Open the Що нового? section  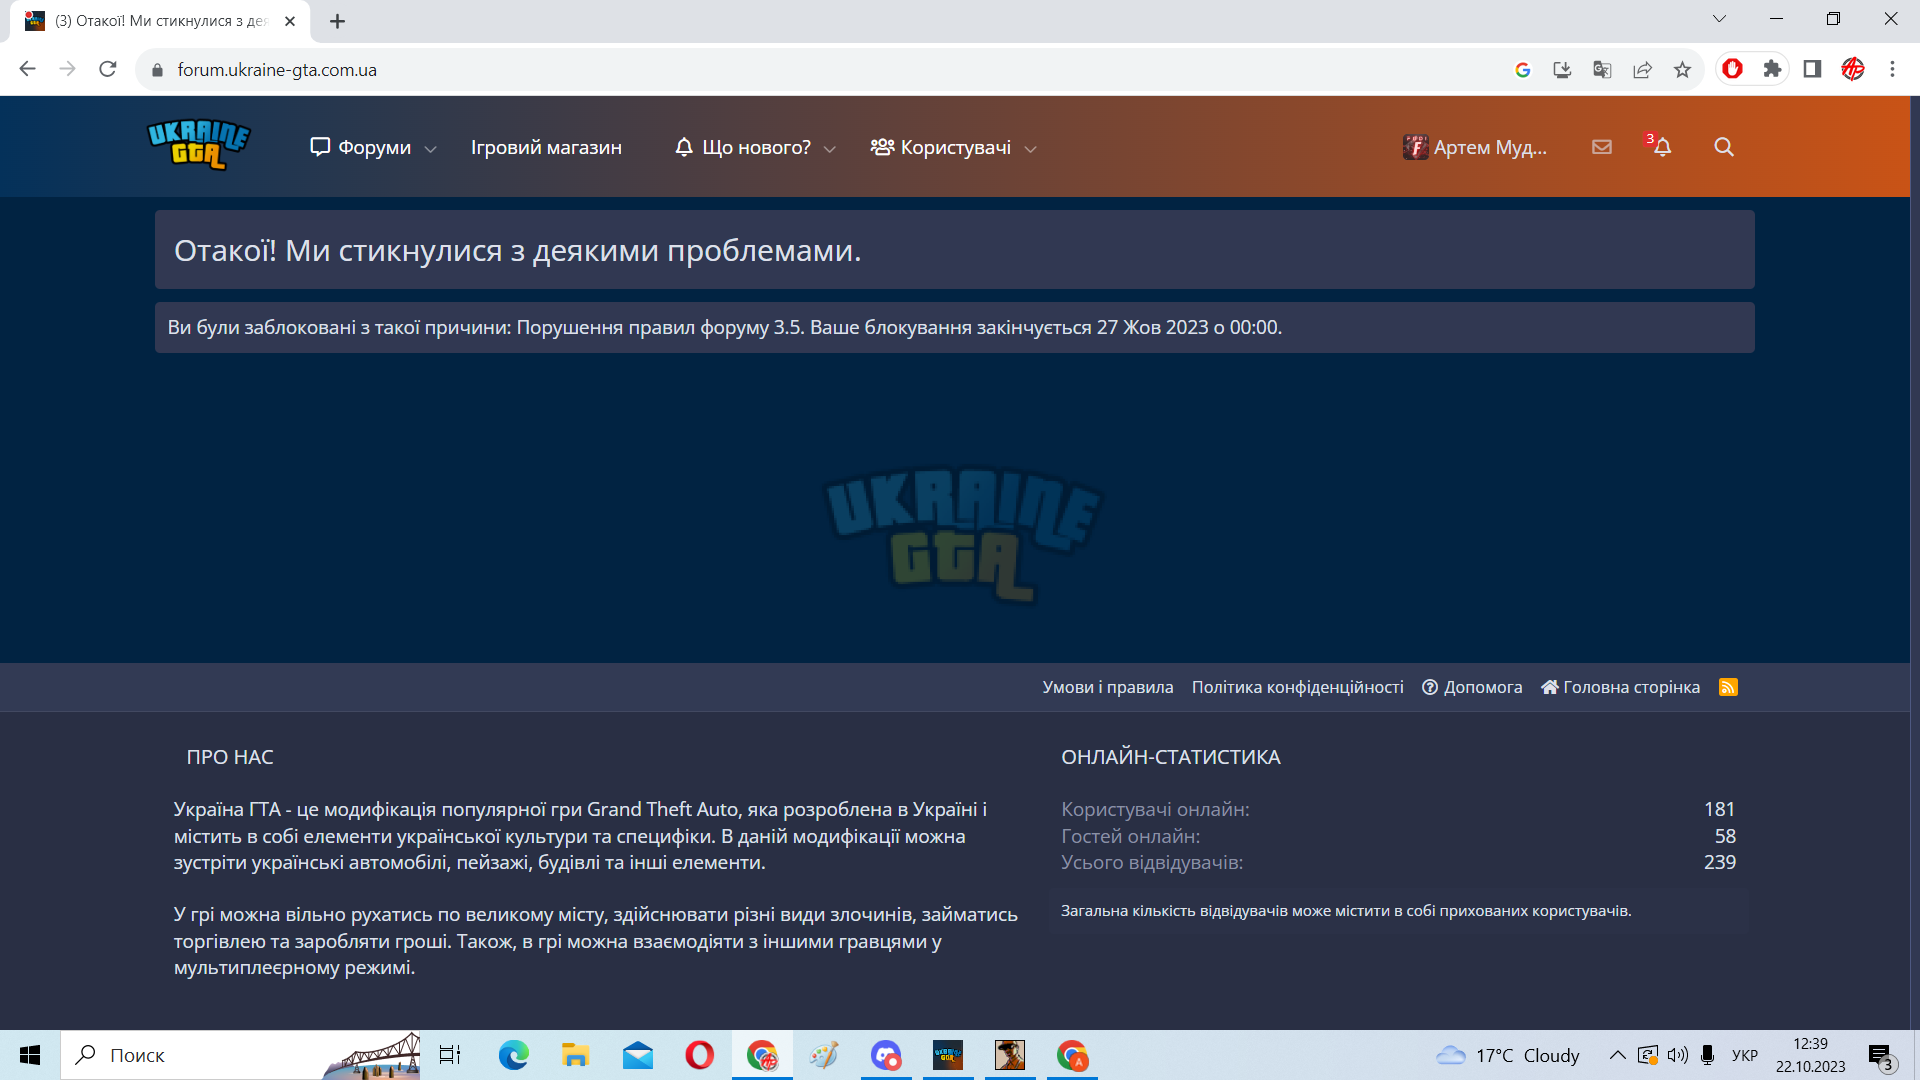click(743, 147)
